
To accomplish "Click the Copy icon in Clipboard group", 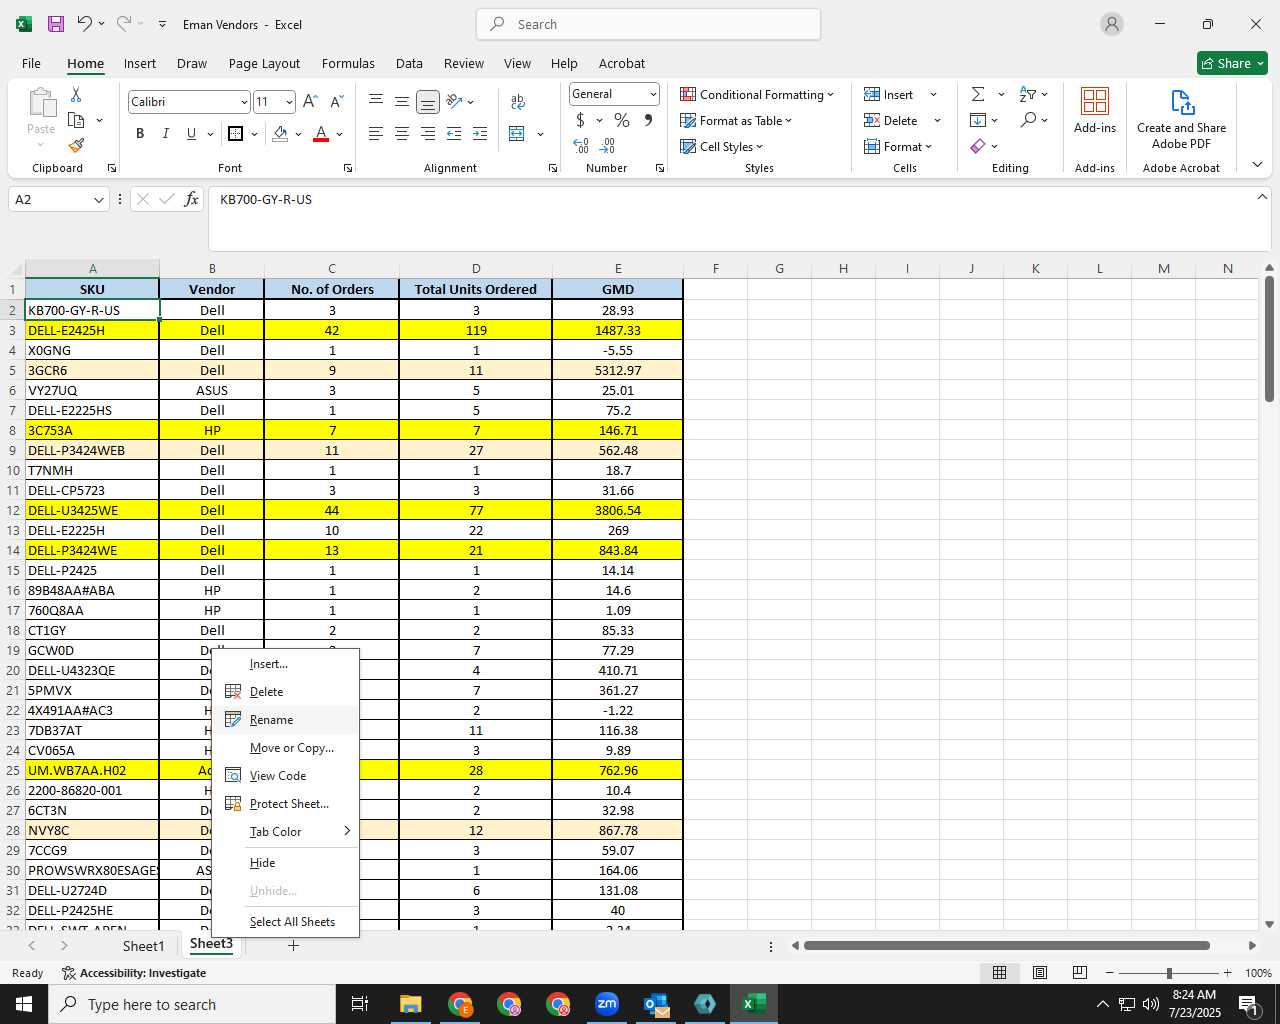I will (x=76, y=120).
